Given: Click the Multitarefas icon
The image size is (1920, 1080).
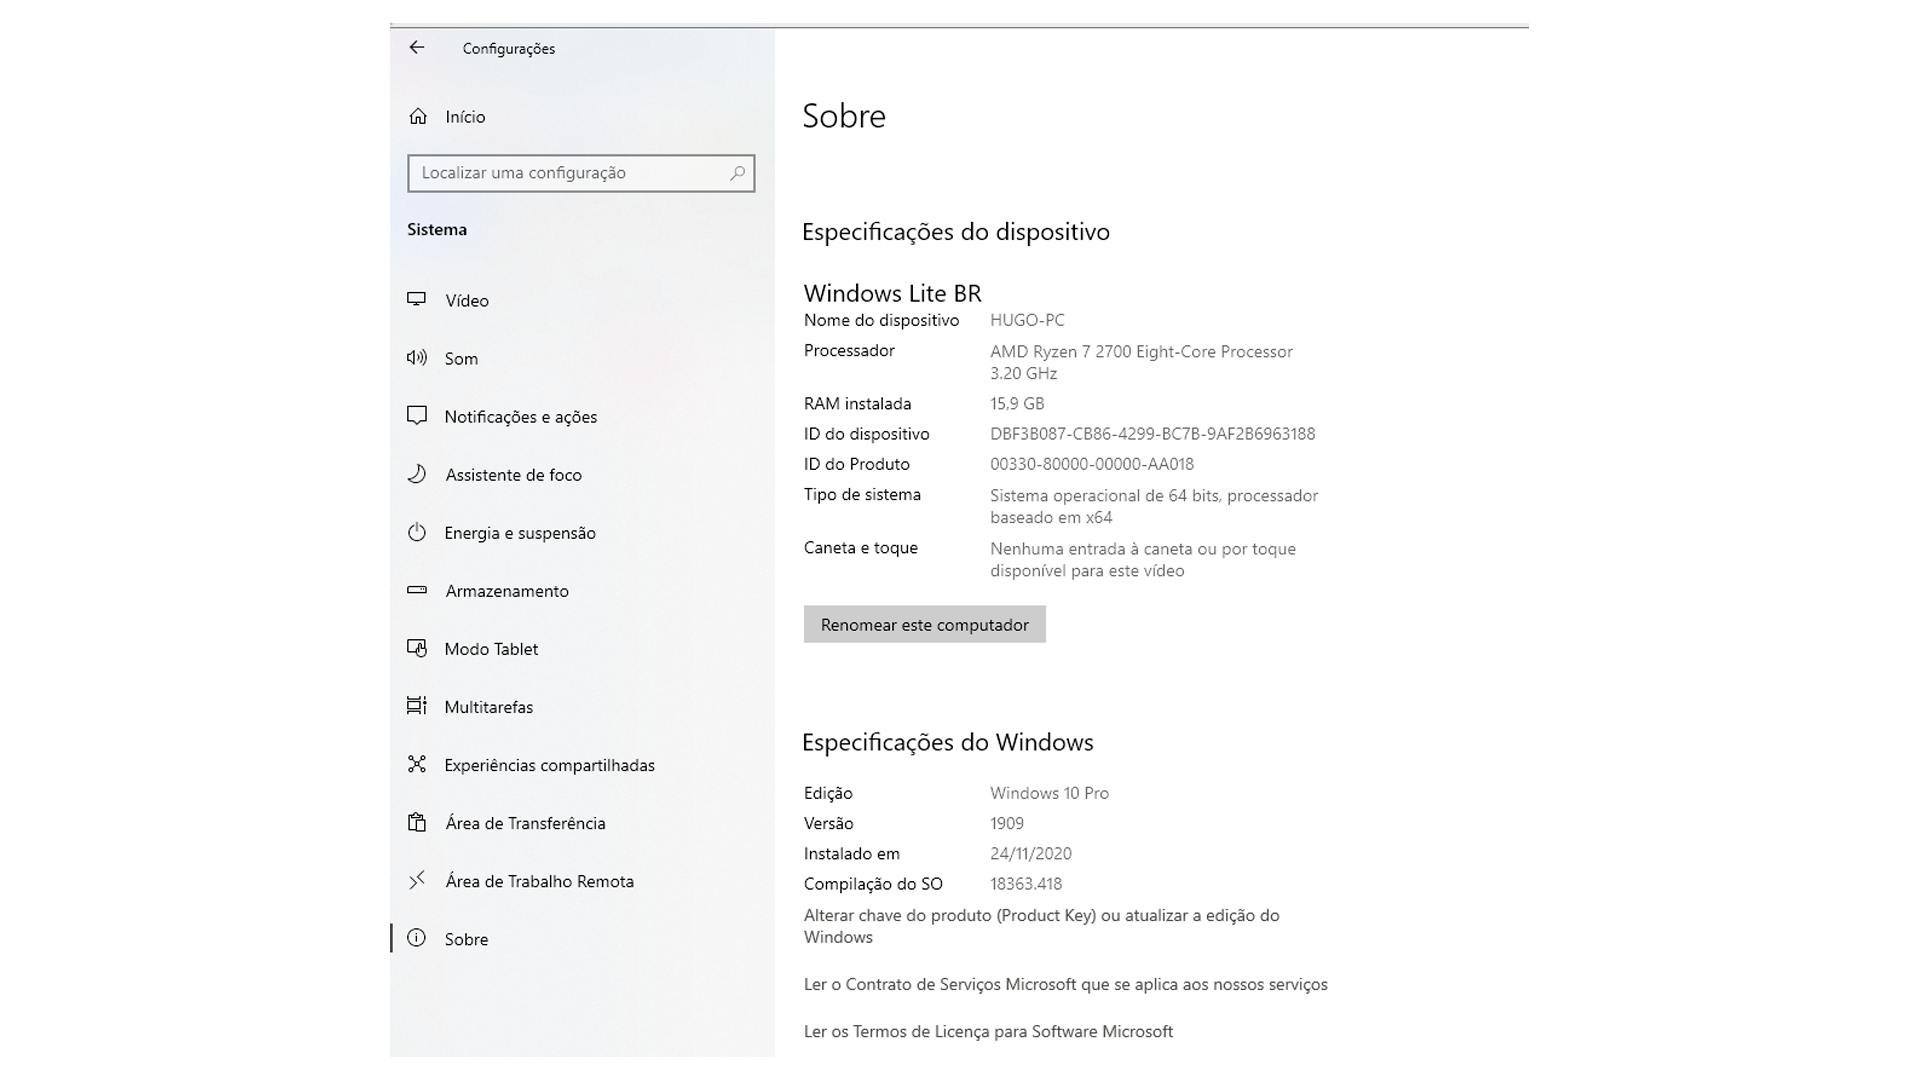Looking at the screenshot, I should (x=417, y=706).
